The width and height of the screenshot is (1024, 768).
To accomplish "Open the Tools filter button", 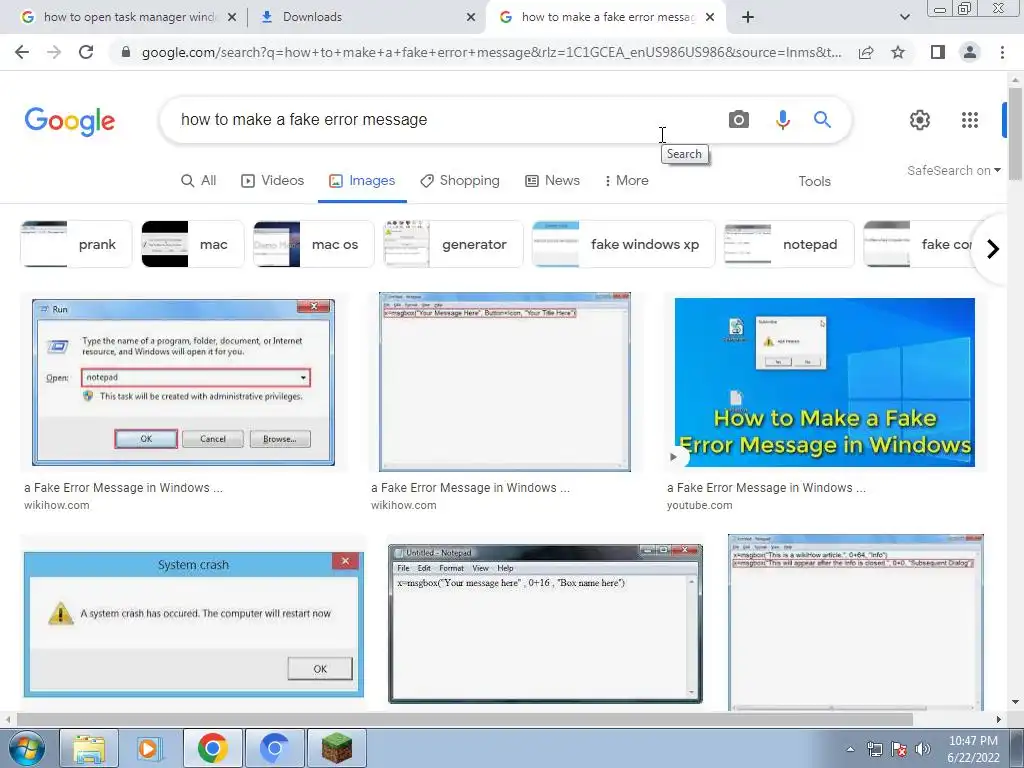I will tap(814, 182).
